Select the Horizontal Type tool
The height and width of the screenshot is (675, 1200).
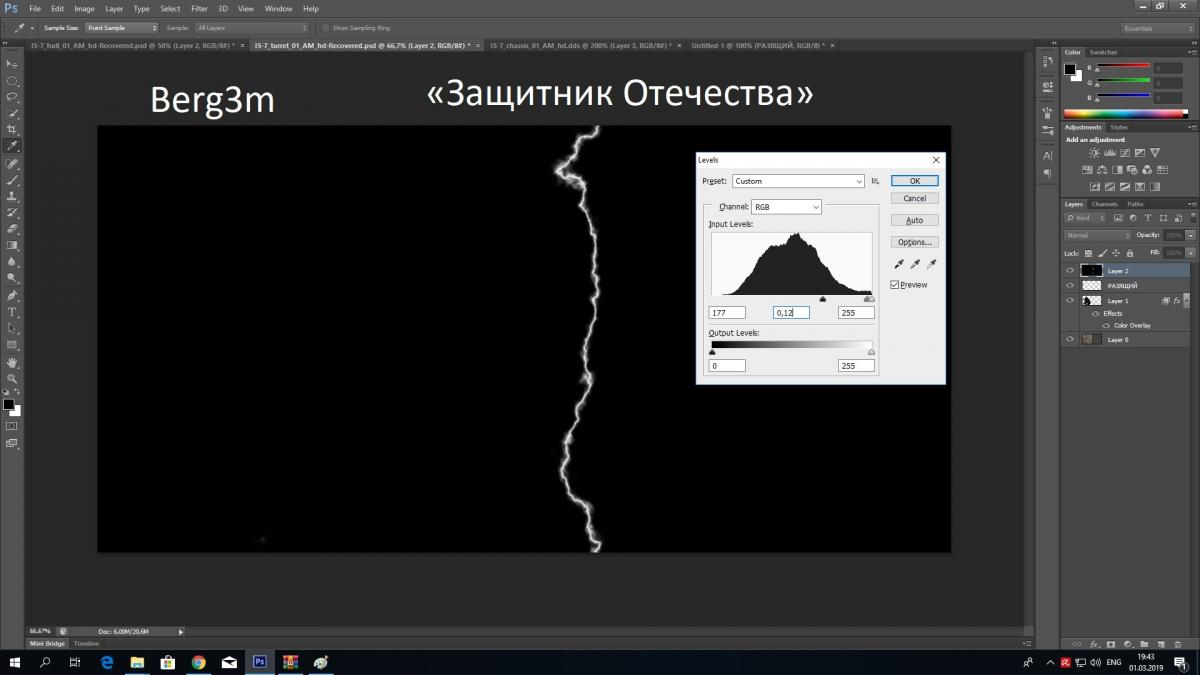12,312
